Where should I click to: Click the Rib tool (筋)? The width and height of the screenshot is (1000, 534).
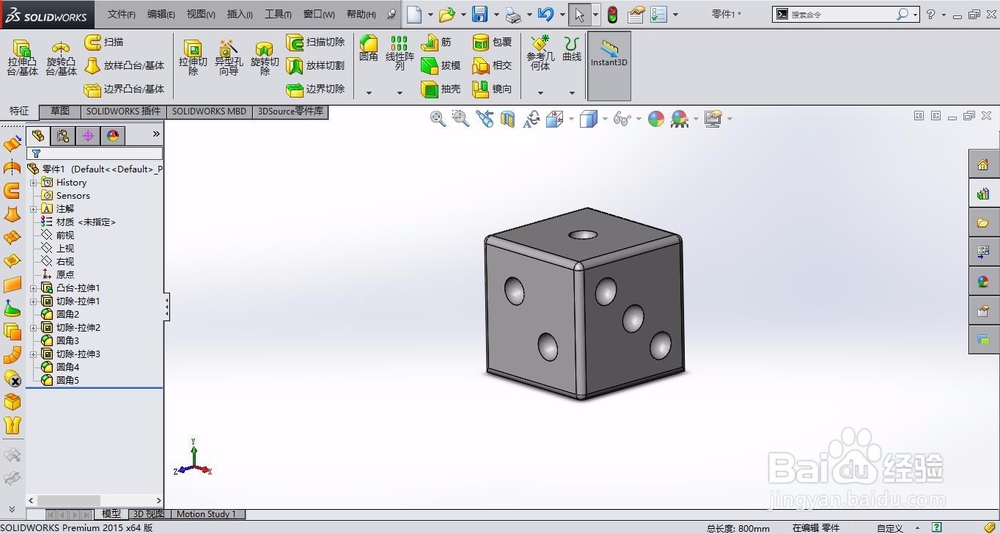point(436,42)
